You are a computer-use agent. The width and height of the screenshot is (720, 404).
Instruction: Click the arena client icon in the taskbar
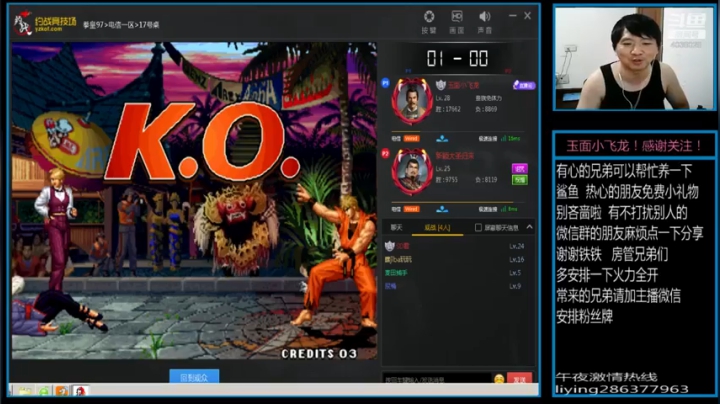(x=81, y=391)
